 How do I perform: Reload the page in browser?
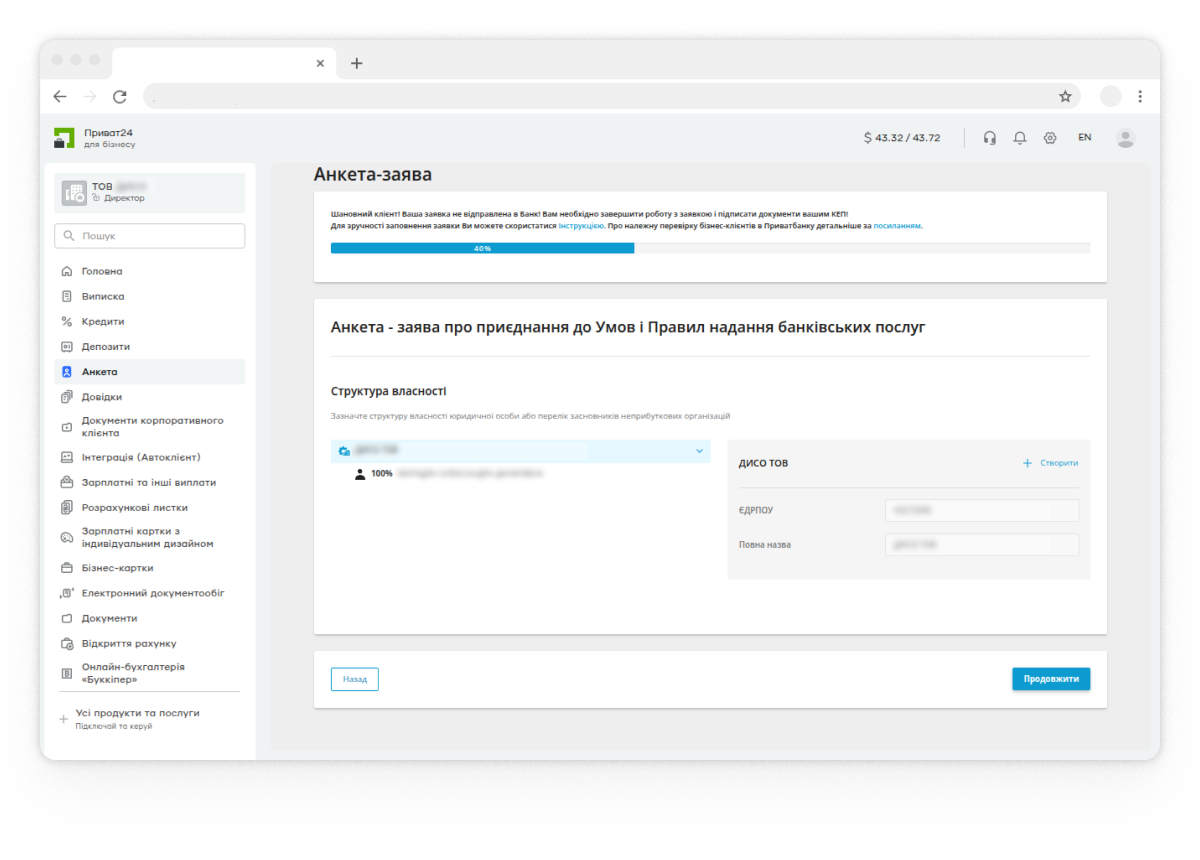[120, 96]
